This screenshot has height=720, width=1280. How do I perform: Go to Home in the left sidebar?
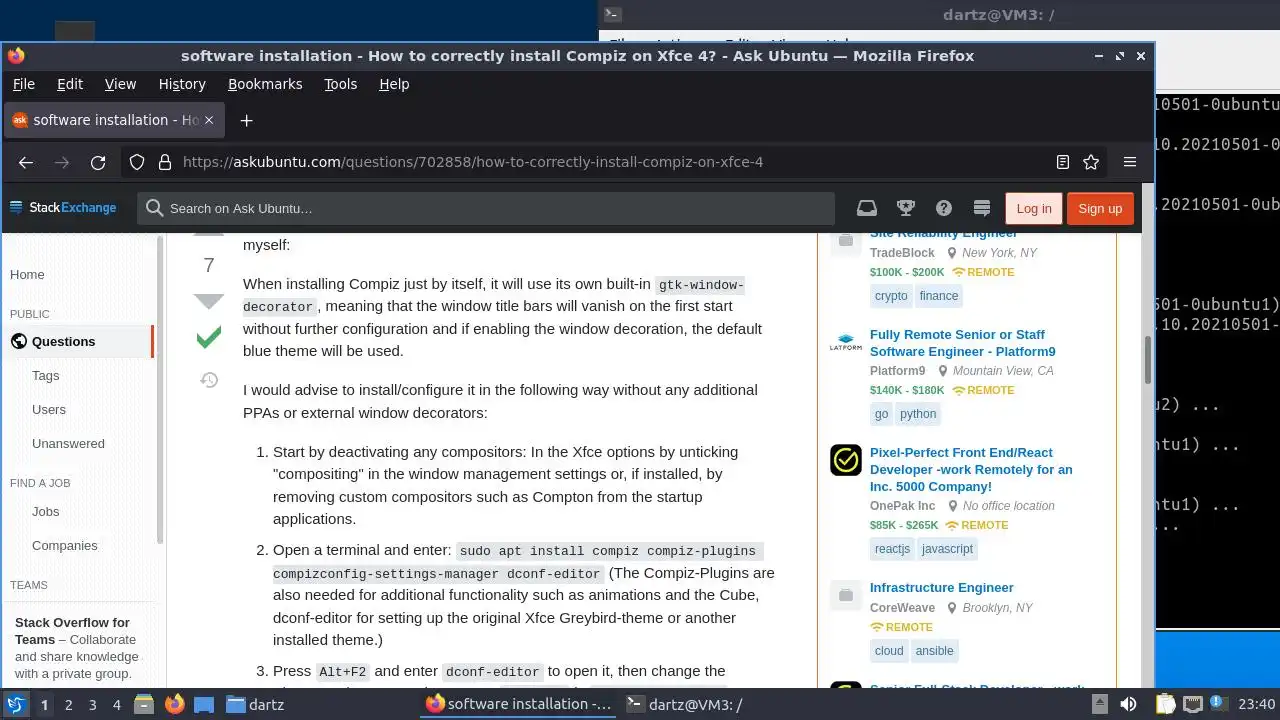[27, 274]
